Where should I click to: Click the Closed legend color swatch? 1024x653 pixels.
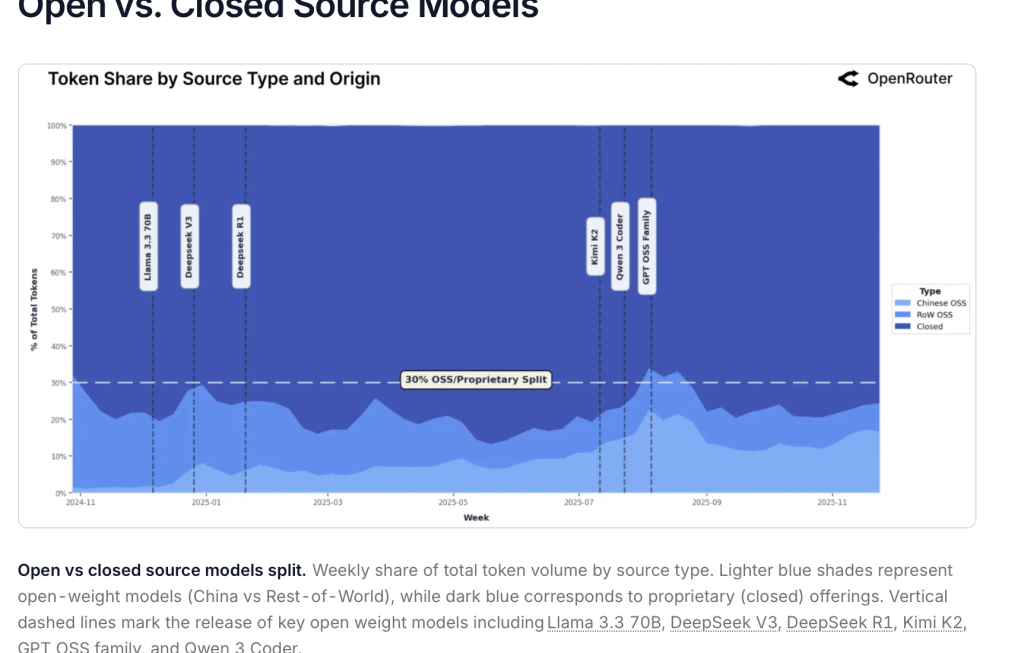click(x=903, y=327)
